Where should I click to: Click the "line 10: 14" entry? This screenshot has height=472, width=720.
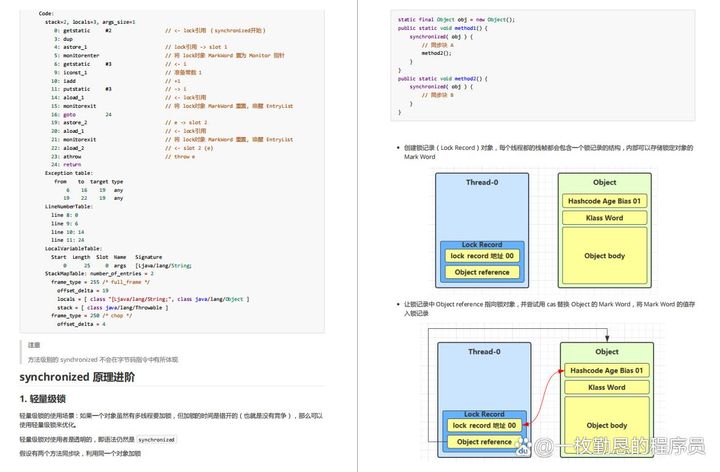pos(68,232)
